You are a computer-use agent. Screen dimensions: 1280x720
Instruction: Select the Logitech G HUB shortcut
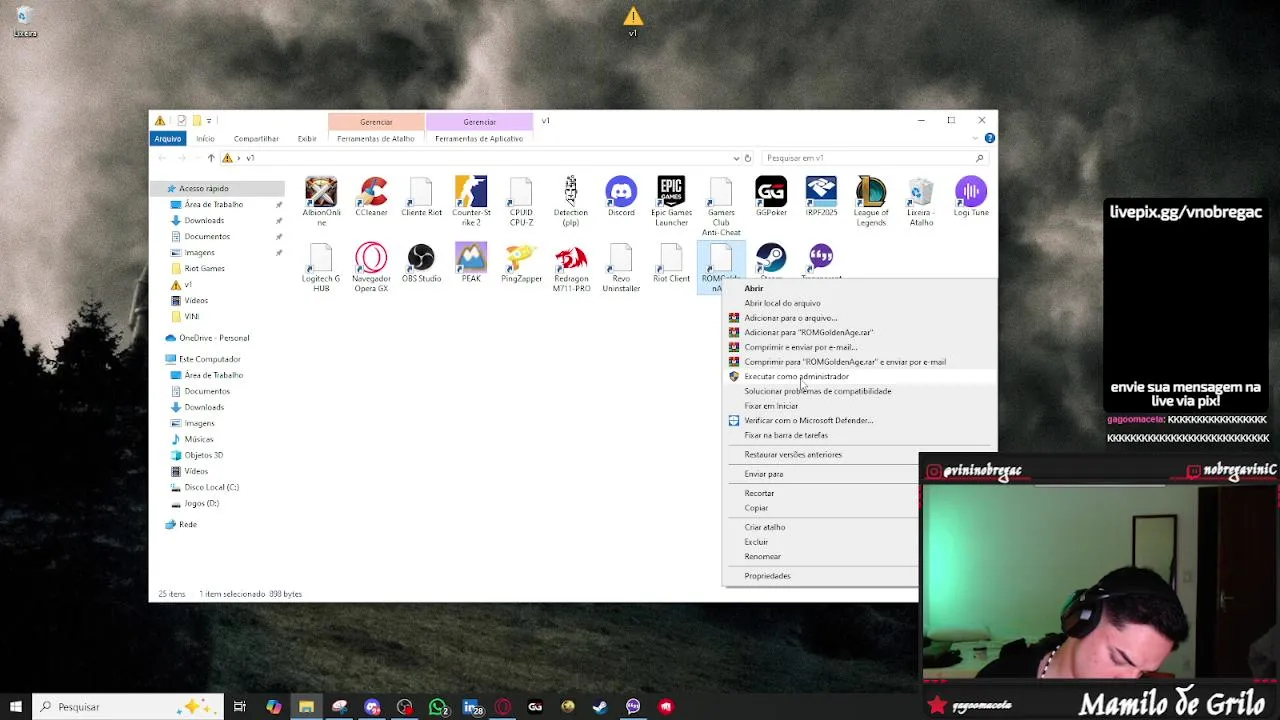click(321, 268)
